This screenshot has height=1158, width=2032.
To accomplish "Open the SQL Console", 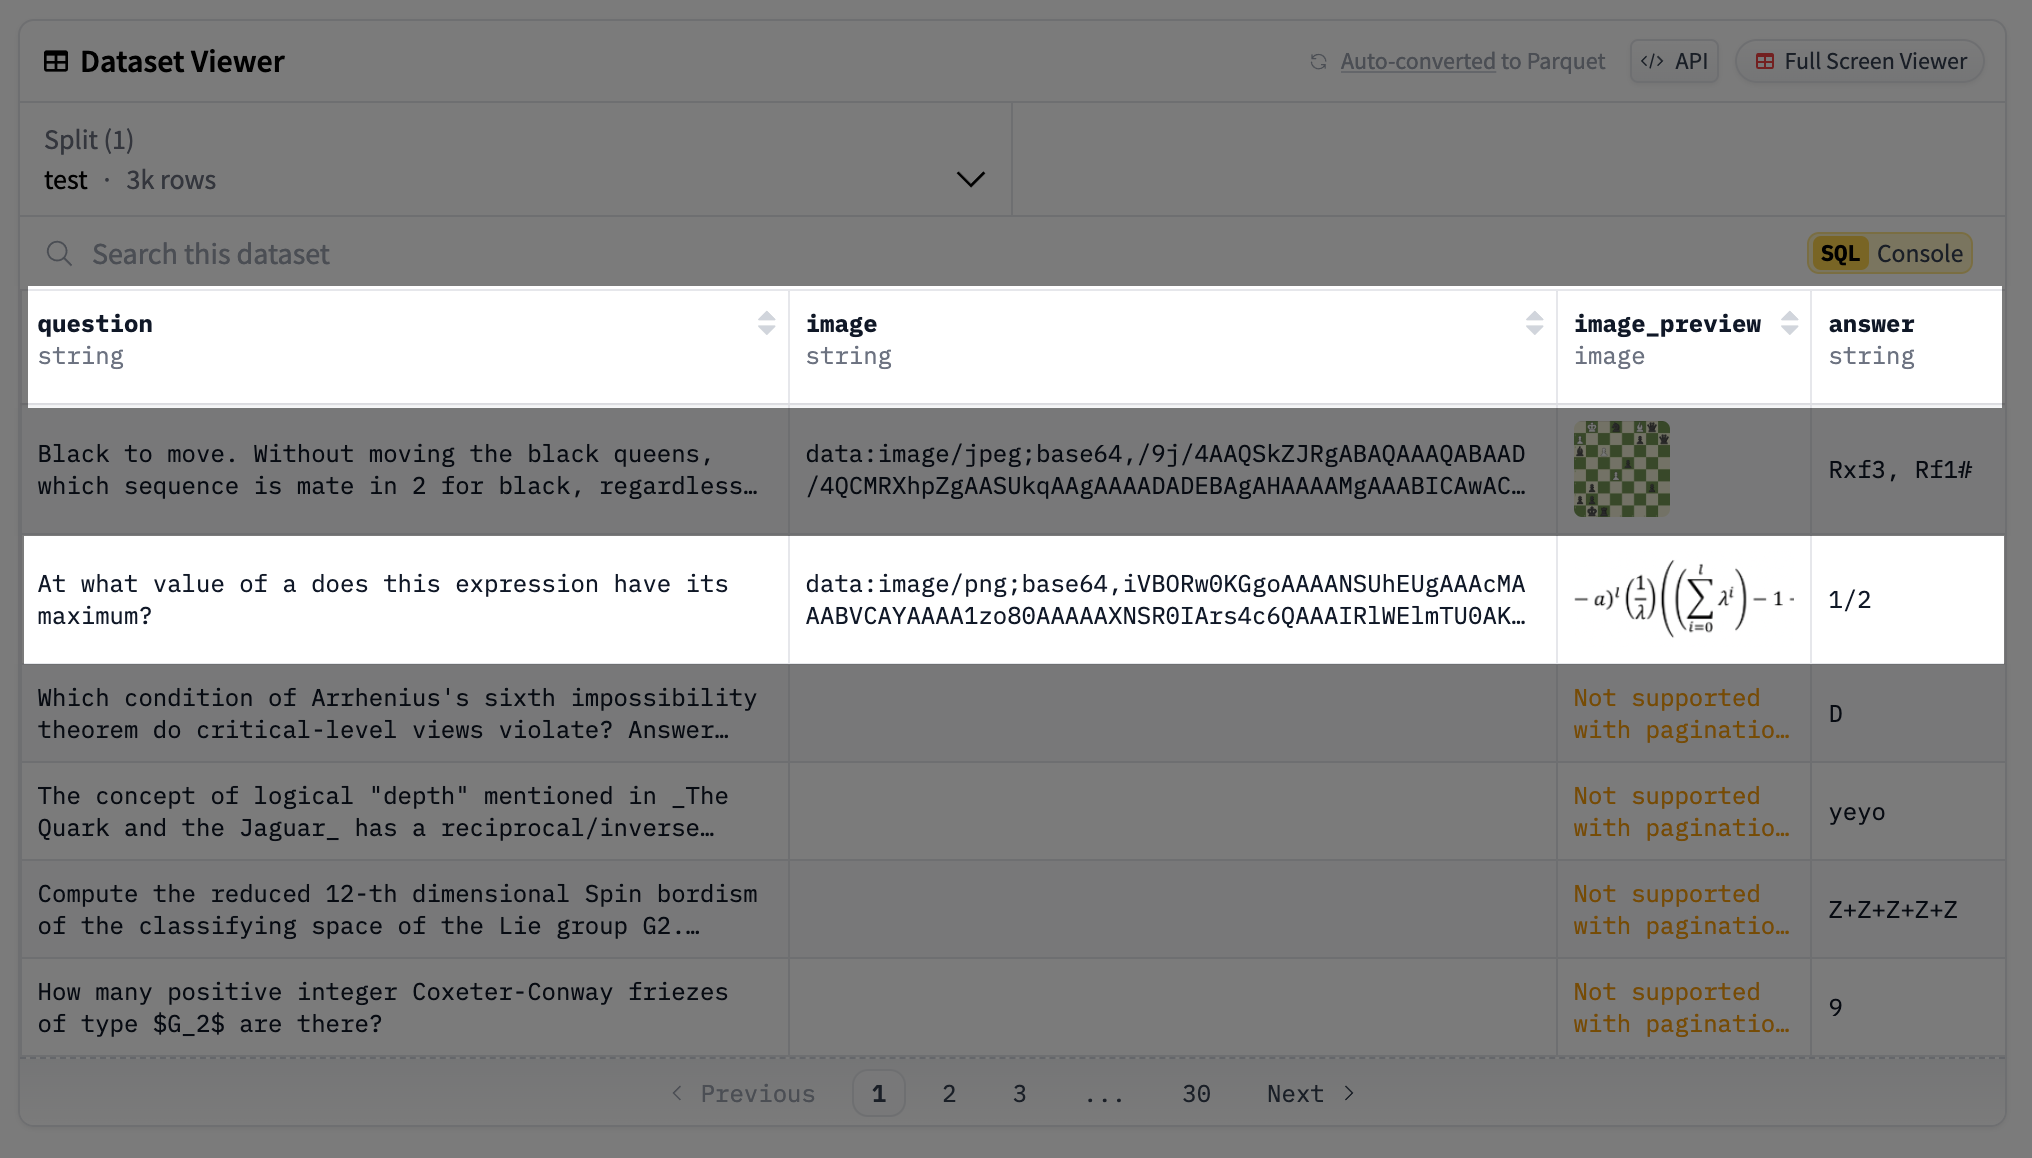I will (1890, 254).
